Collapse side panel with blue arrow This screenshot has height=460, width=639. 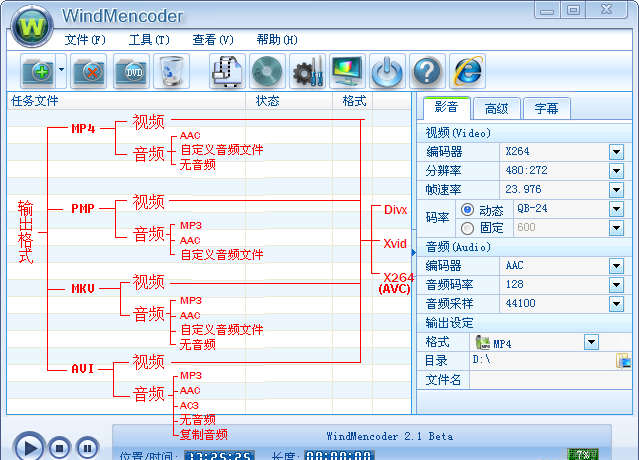click(x=414, y=253)
